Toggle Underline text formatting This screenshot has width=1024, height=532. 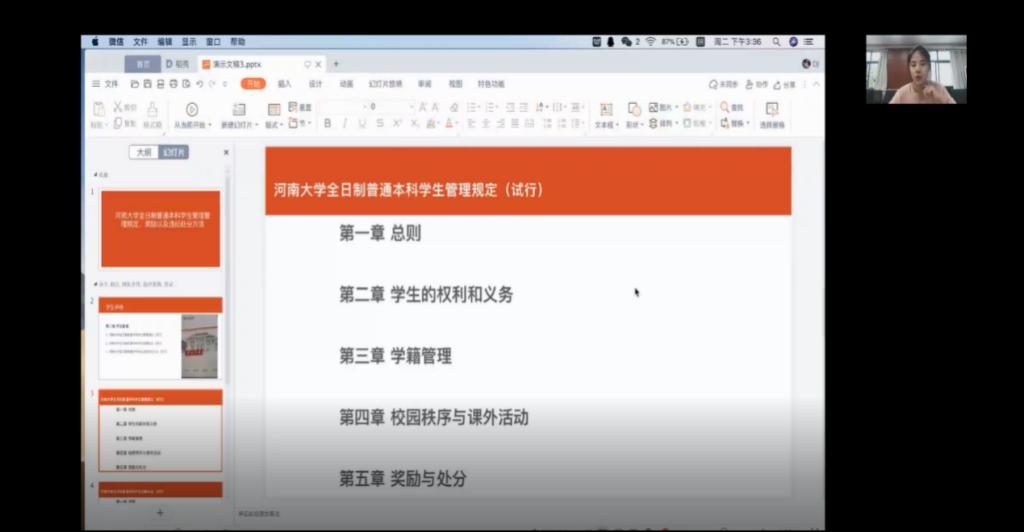[362, 123]
